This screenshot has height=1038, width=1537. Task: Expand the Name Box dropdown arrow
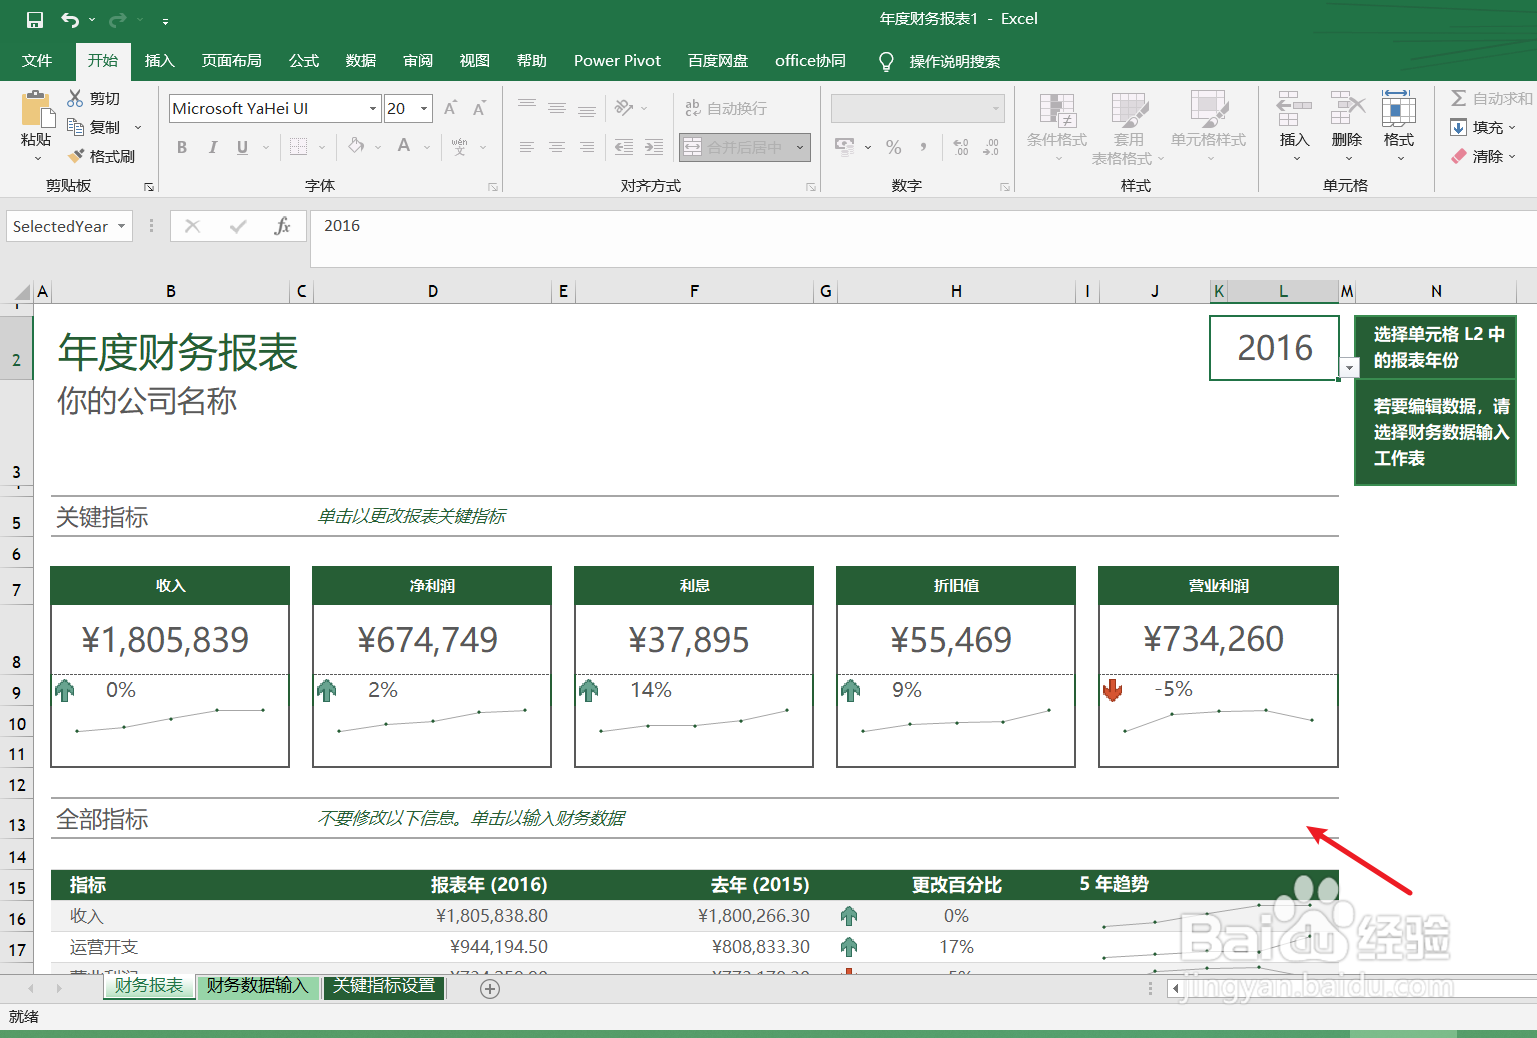point(122,226)
